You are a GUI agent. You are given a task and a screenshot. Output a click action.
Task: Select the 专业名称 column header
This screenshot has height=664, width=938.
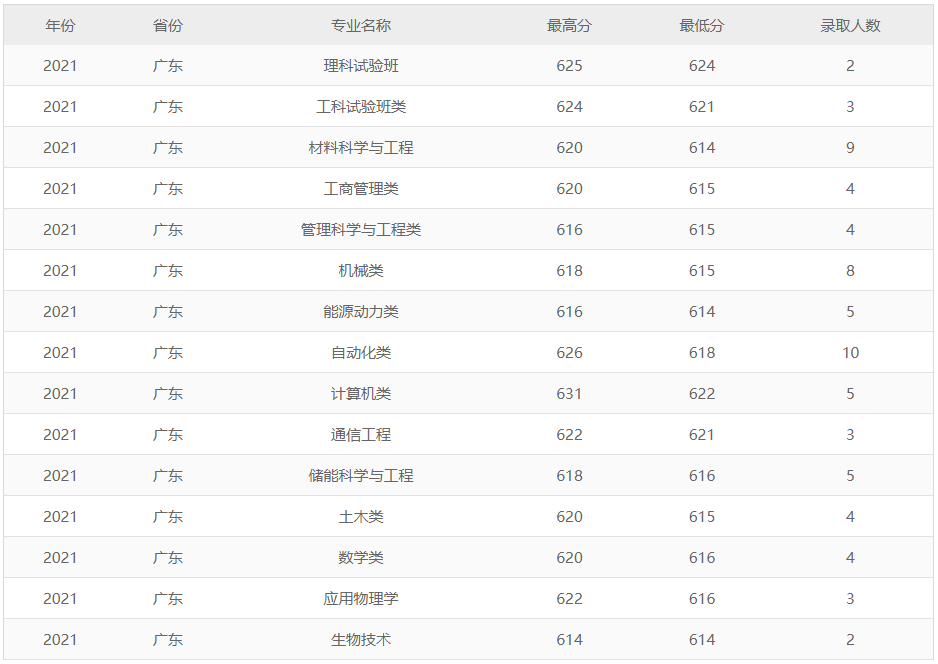click(361, 25)
